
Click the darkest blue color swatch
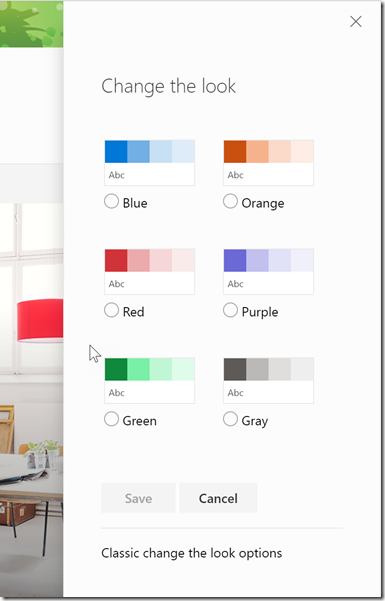(116, 152)
